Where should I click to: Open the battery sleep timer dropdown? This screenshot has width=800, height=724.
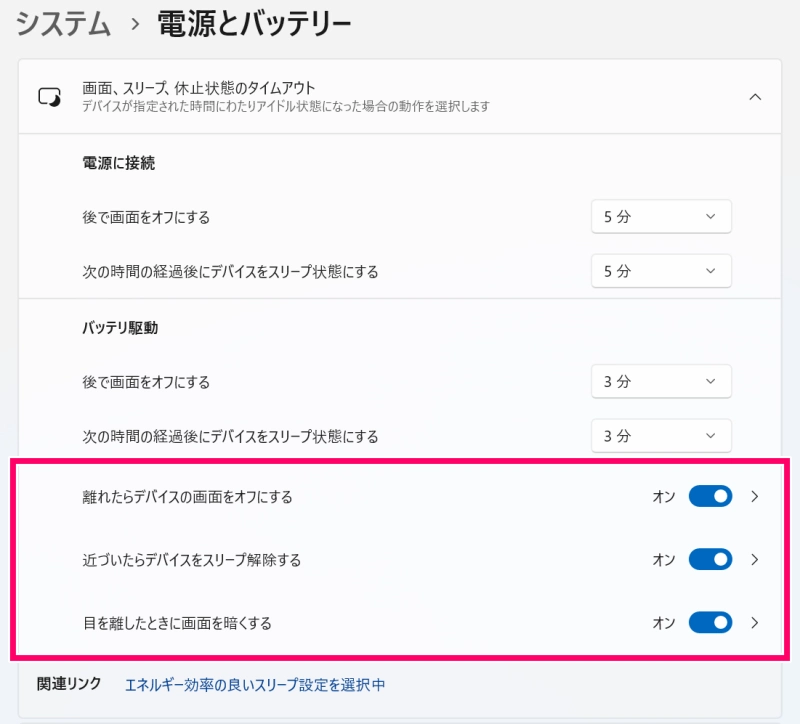tap(661, 436)
